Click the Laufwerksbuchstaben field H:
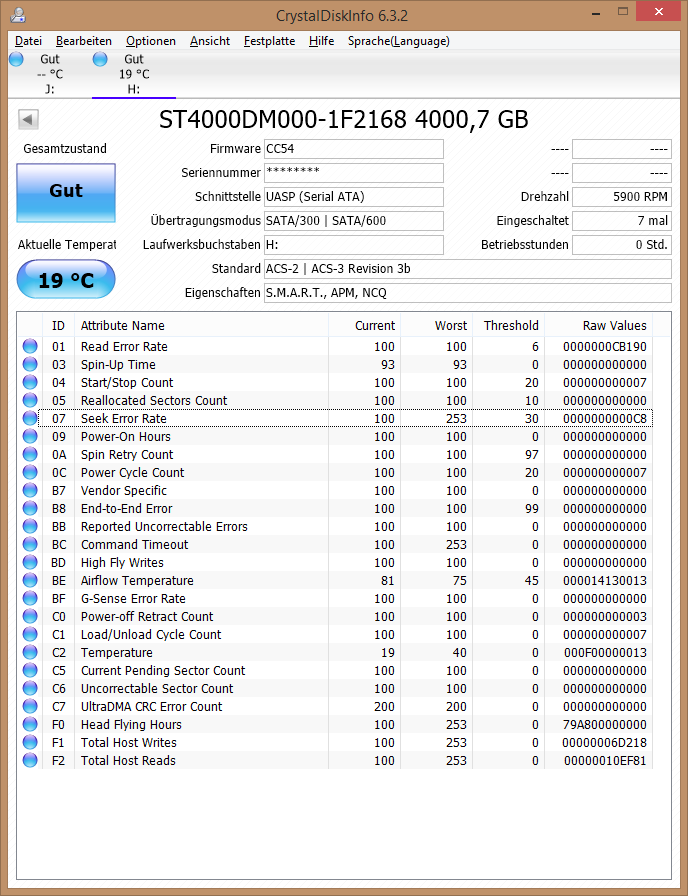The image size is (688, 896). [x=354, y=245]
